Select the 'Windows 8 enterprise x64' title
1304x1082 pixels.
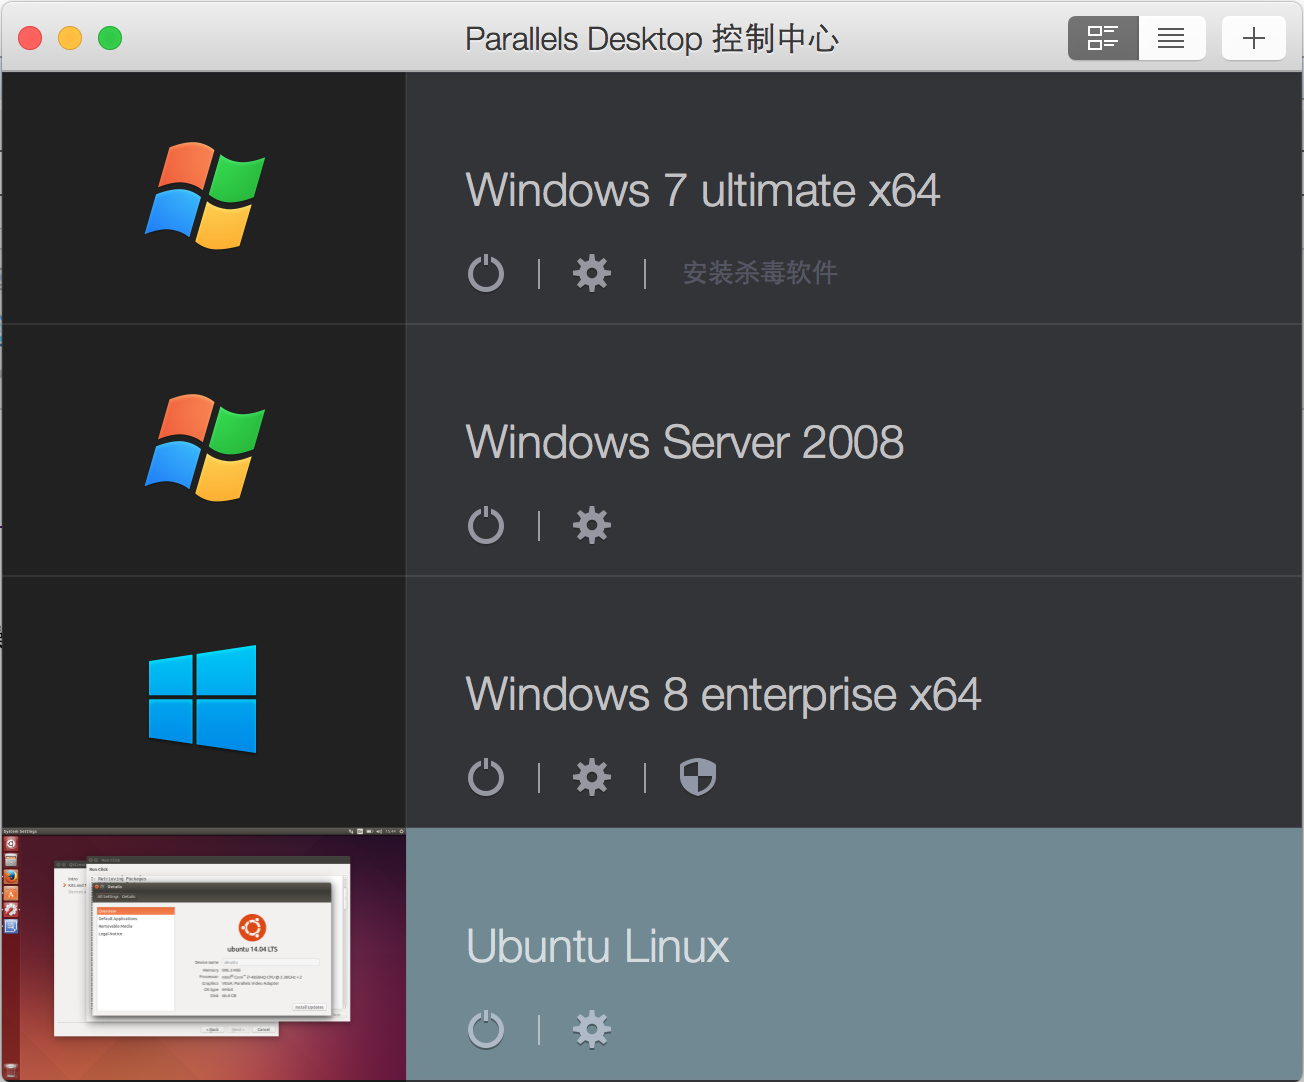pyautogui.click(x=724, y=695)
